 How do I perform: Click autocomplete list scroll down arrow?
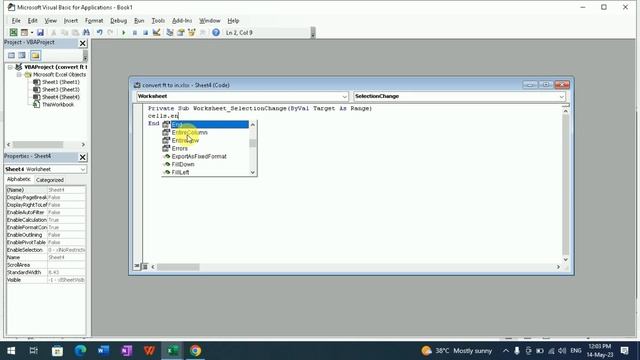click(253, 172)
